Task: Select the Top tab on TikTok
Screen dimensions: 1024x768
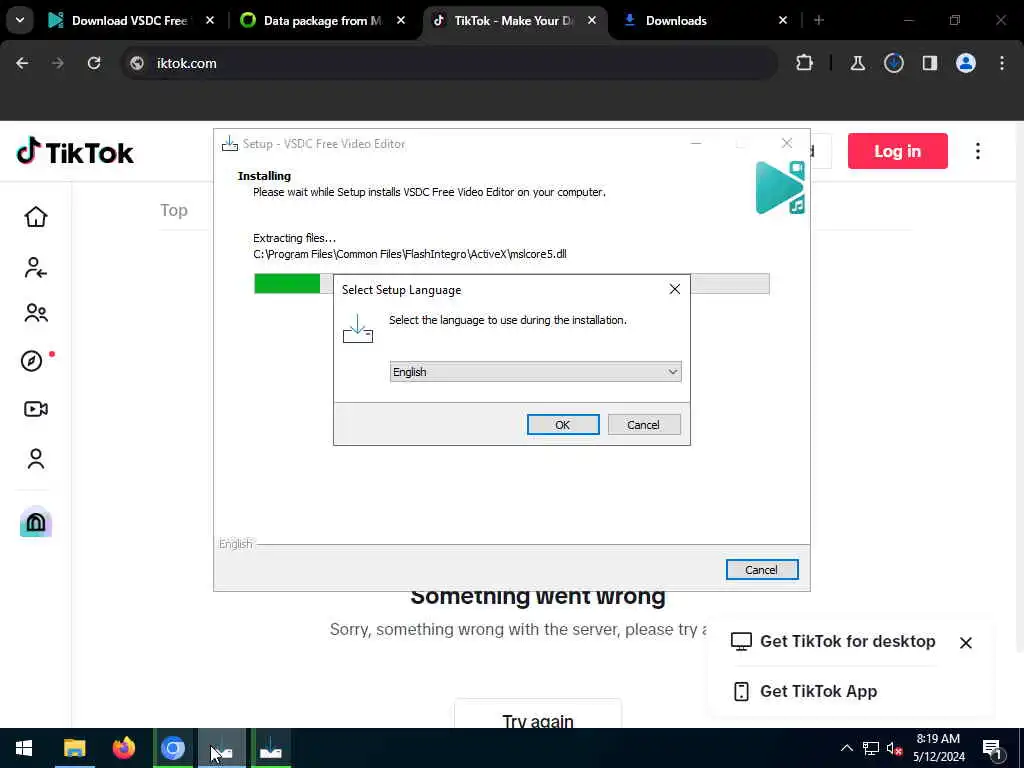Action: tap(174, 210)
